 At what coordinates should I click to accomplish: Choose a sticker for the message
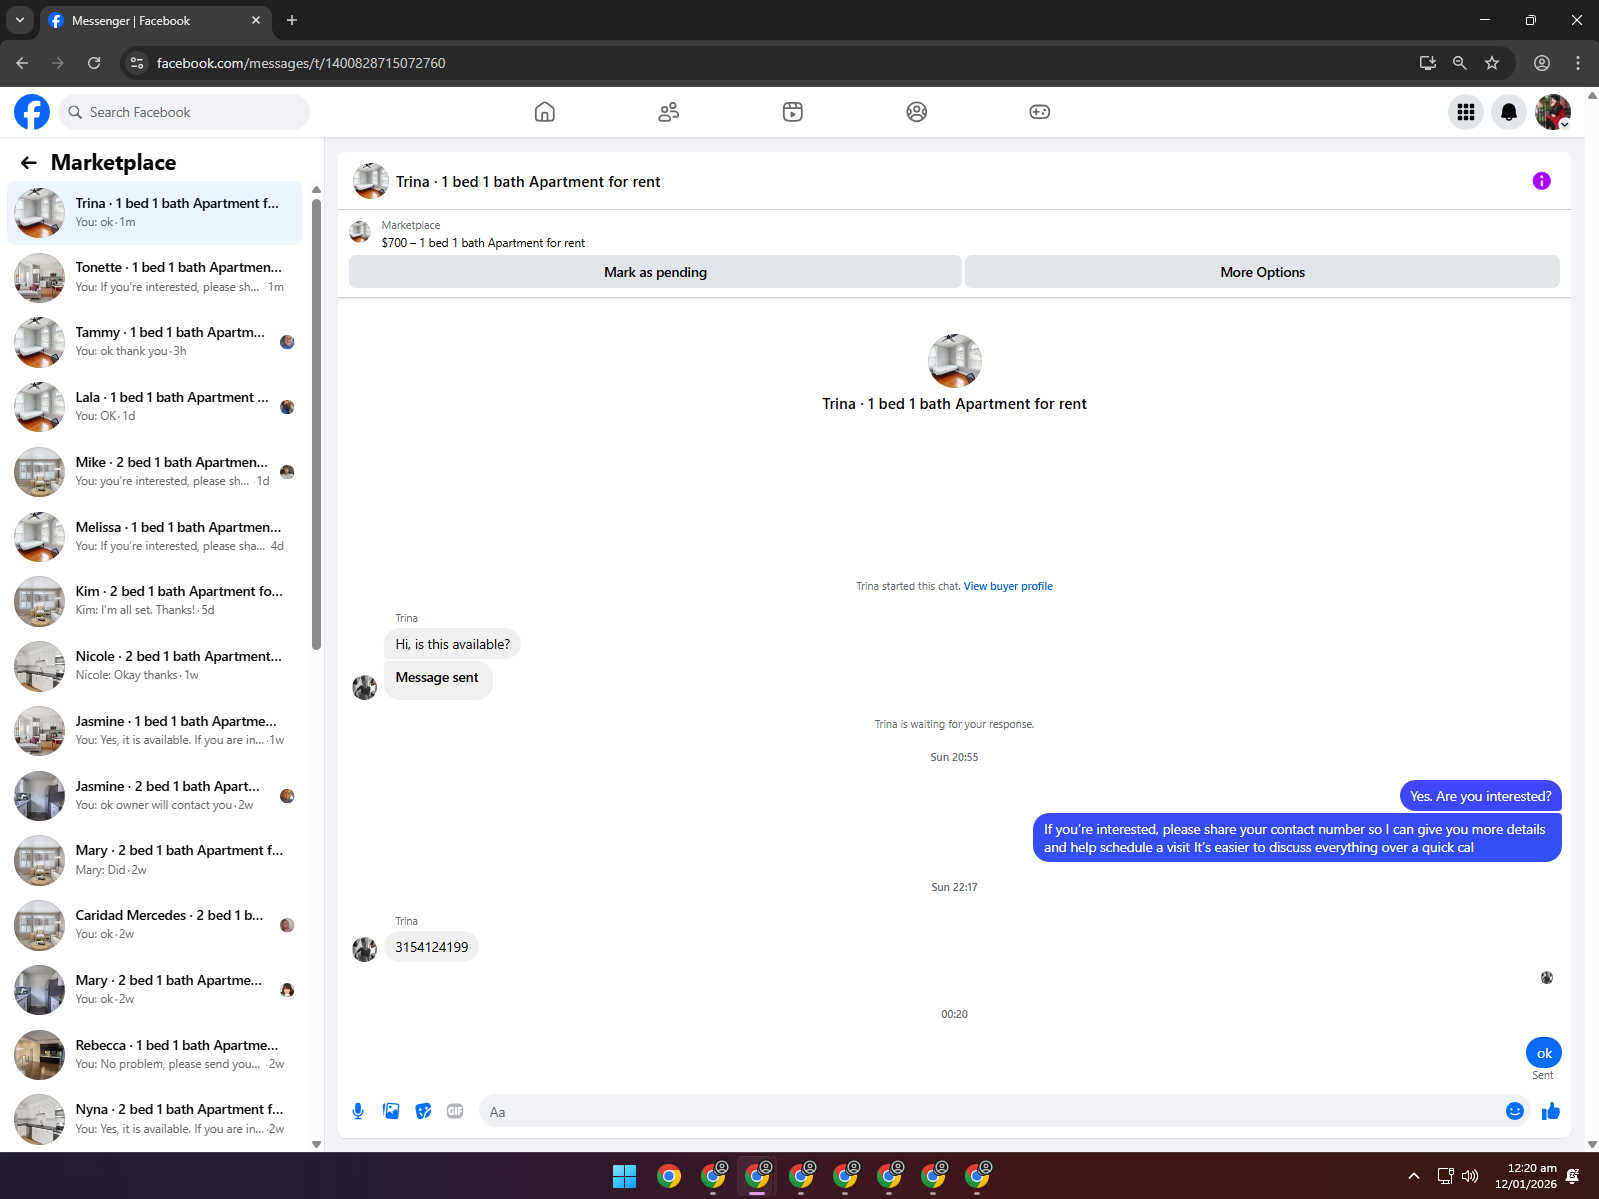pos(424,1111)
